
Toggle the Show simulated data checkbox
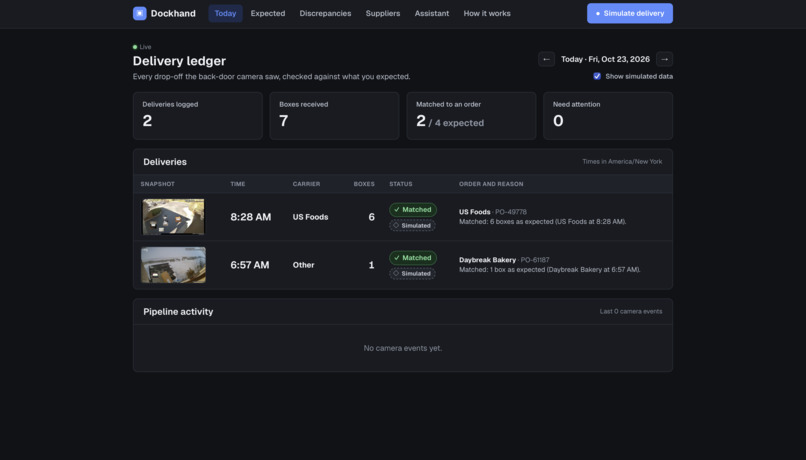tap(597, 76)
